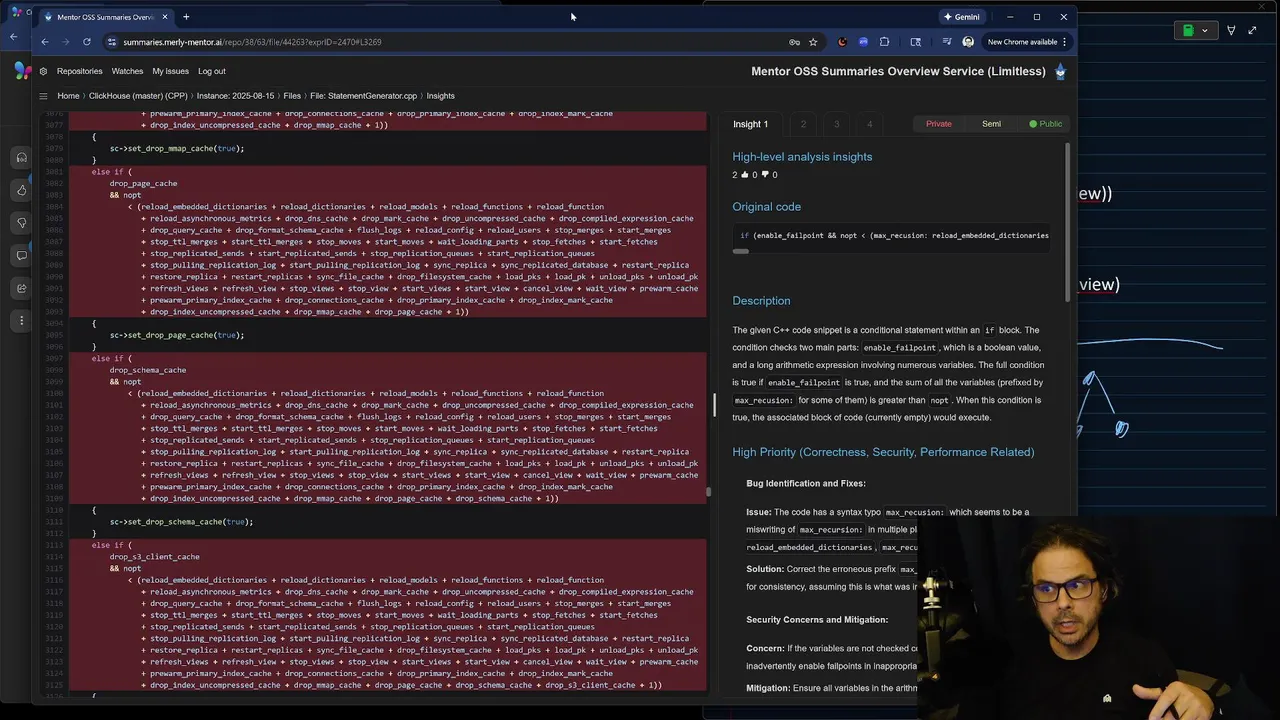Set visibility to Public
The height and width of the screenshot is (720, 1280).
click(1045, 124)
